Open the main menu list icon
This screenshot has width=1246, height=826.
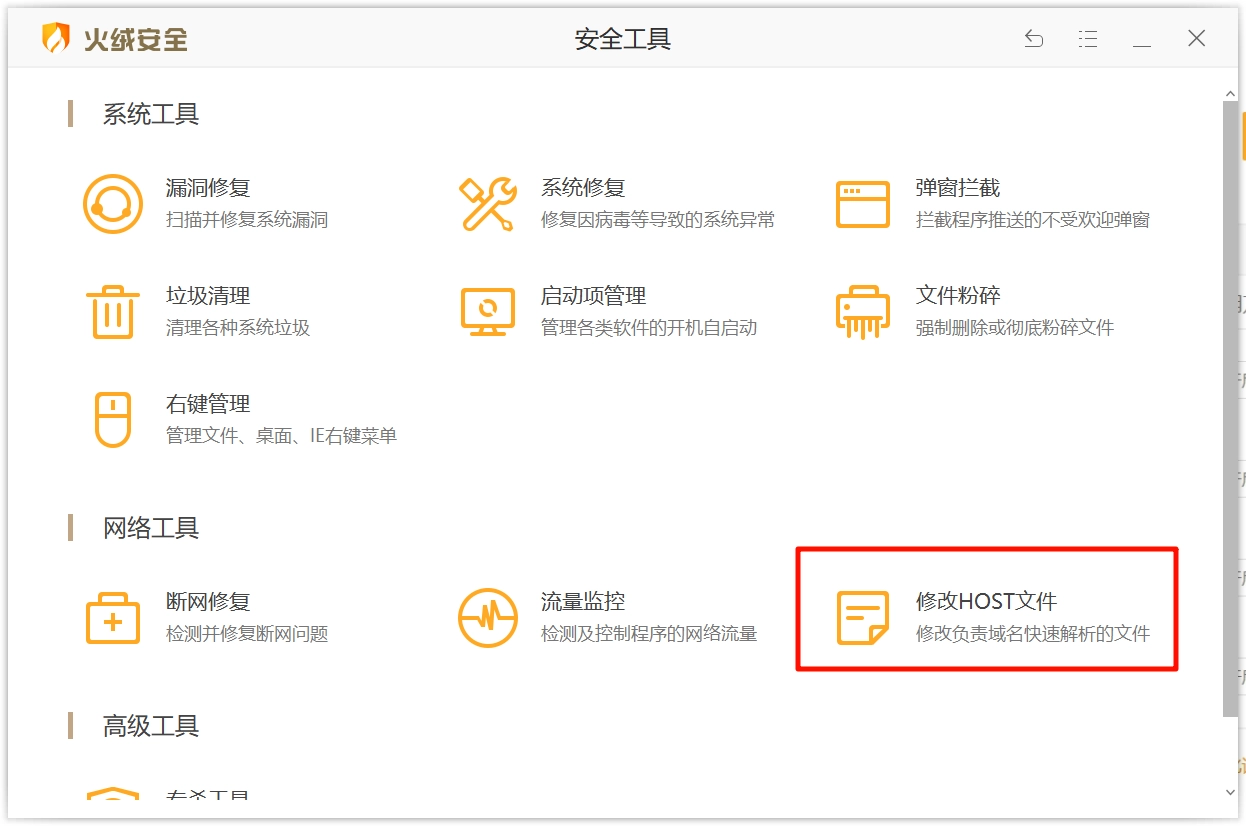(x=1088, y=39)
